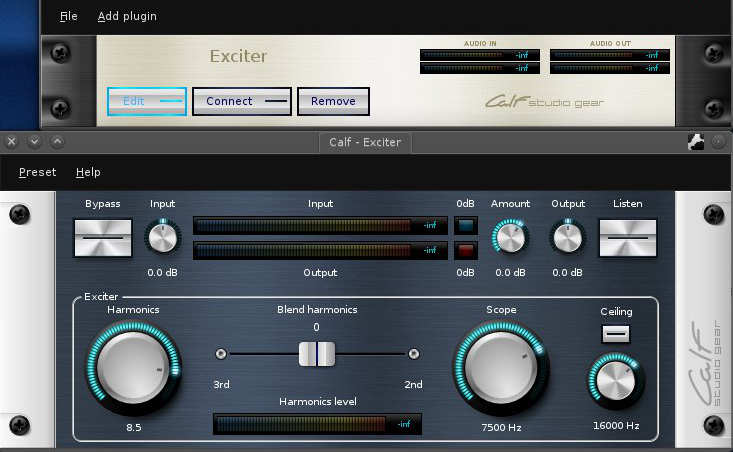Image resolution: width=733 pixels, height=452 pixels.
Task: Click the large Harmonics knob
Action: (133, 368)
